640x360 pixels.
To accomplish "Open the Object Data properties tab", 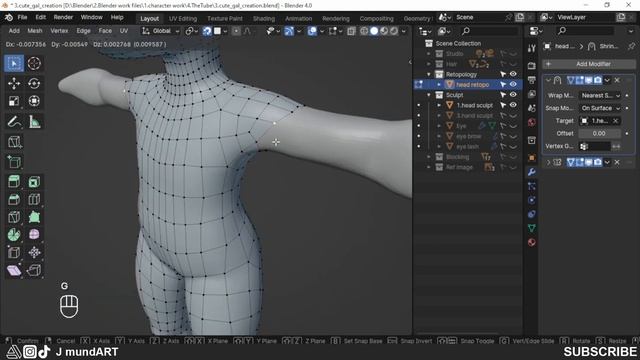I will (x=531, y=228).
